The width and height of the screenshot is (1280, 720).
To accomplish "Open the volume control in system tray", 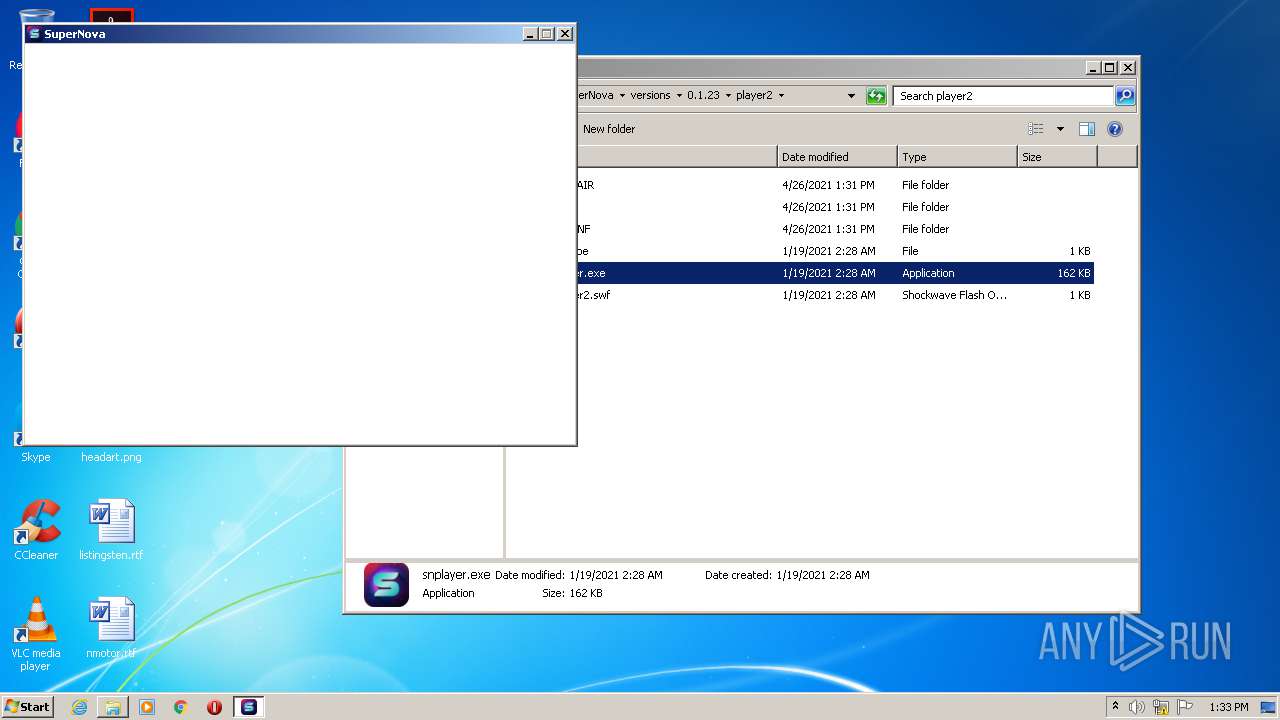I will click(x=1137, y=707).
